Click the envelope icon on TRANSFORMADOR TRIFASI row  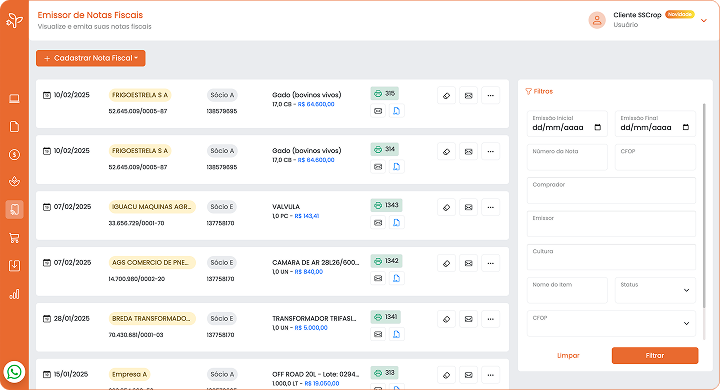click(x=468, y=319)
